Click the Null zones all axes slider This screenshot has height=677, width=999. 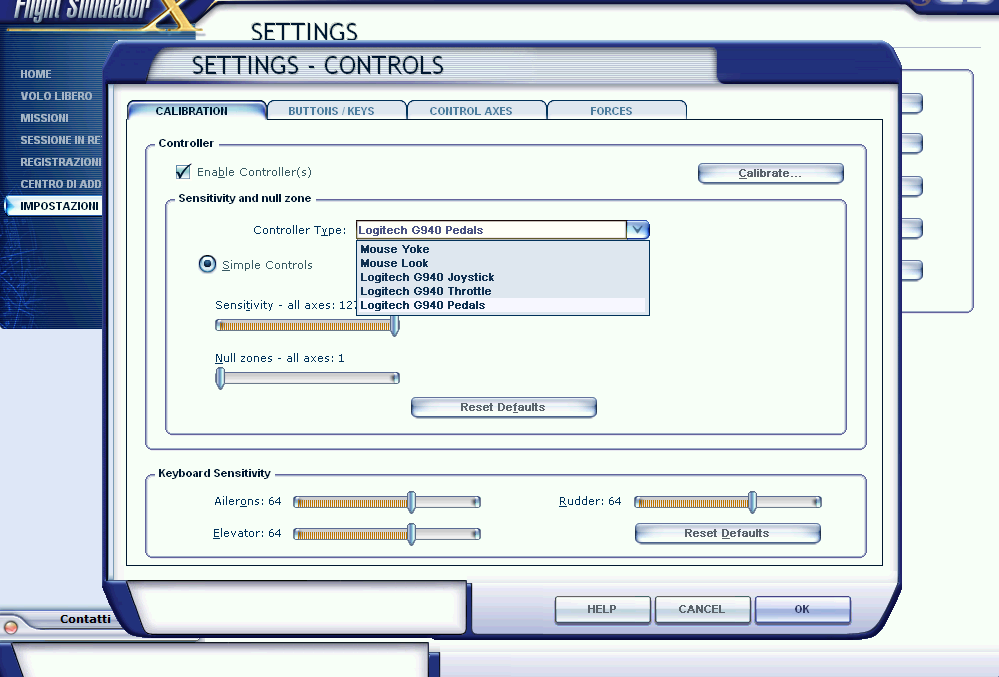tap(308, 378)
